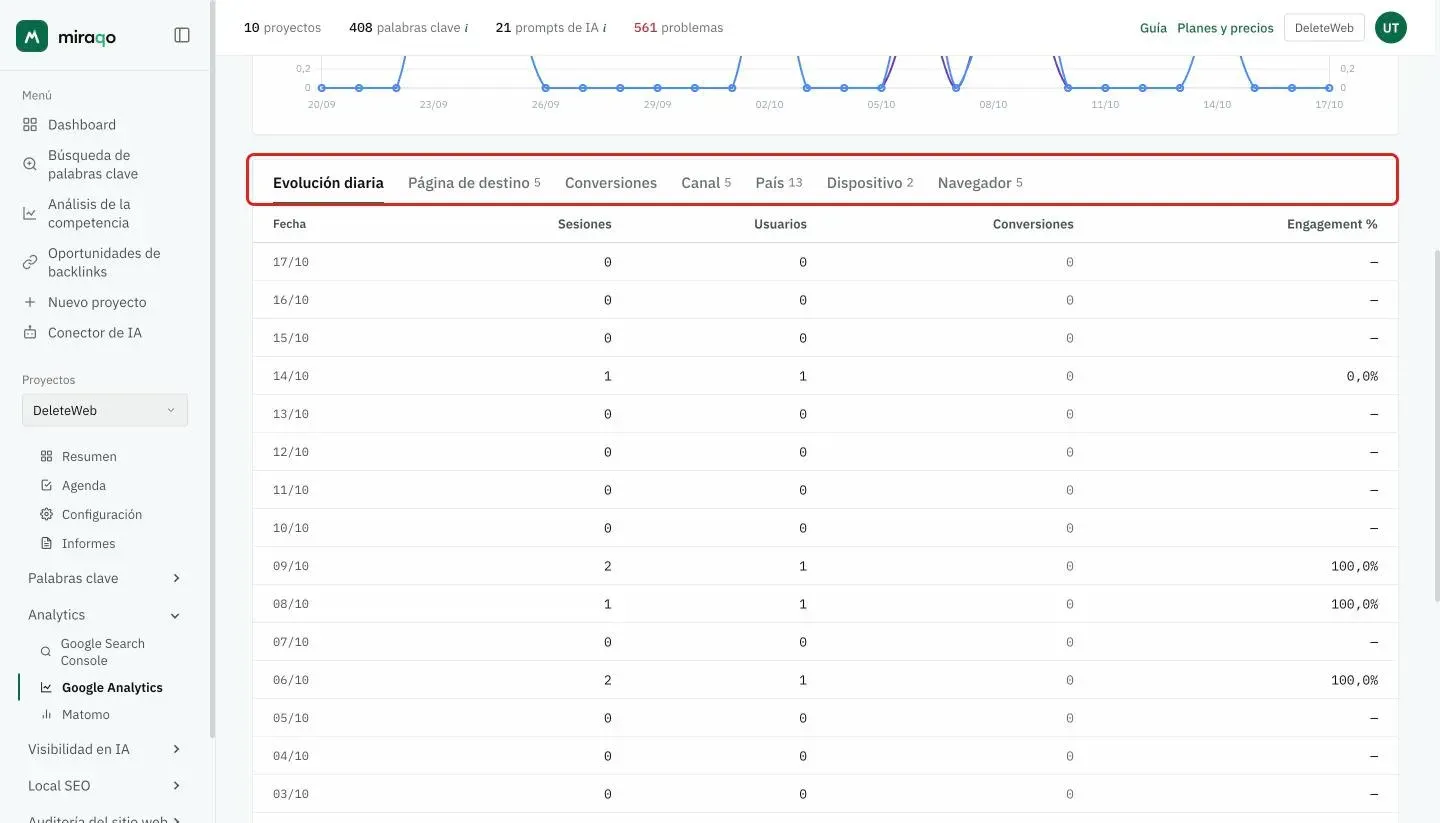Click the Sesiones column header

pyautogui.click(x=585, y=224)
